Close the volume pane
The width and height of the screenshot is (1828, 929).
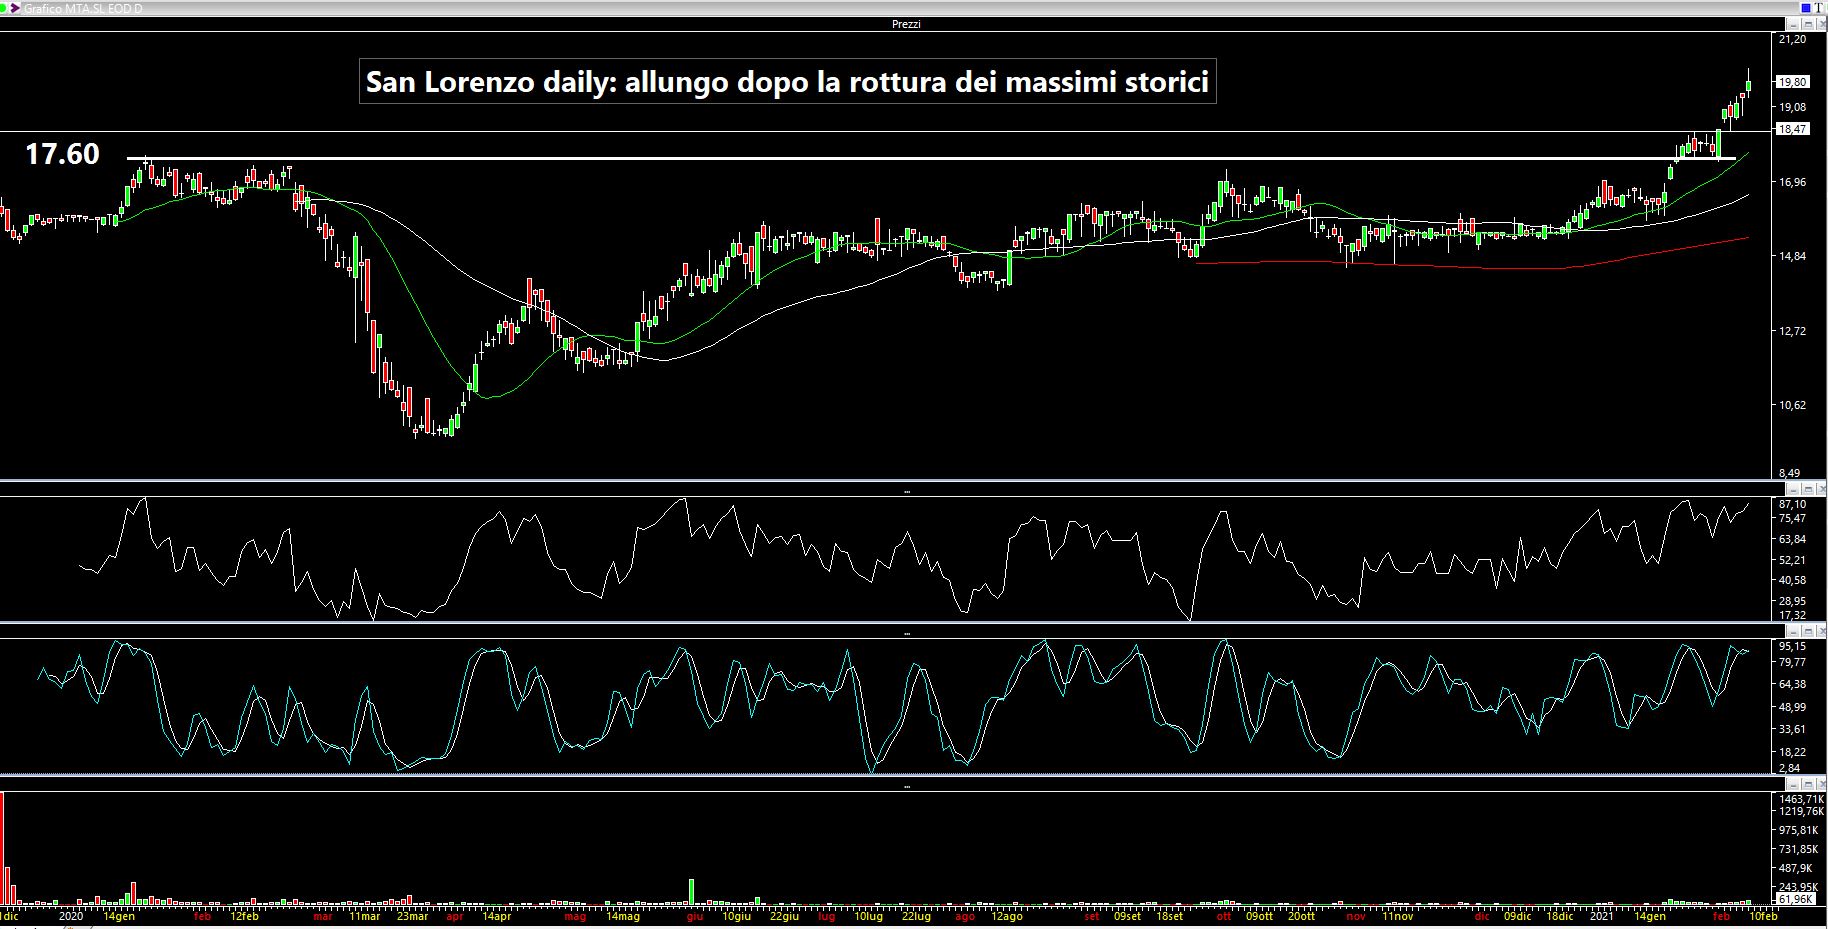(1821, 785)
